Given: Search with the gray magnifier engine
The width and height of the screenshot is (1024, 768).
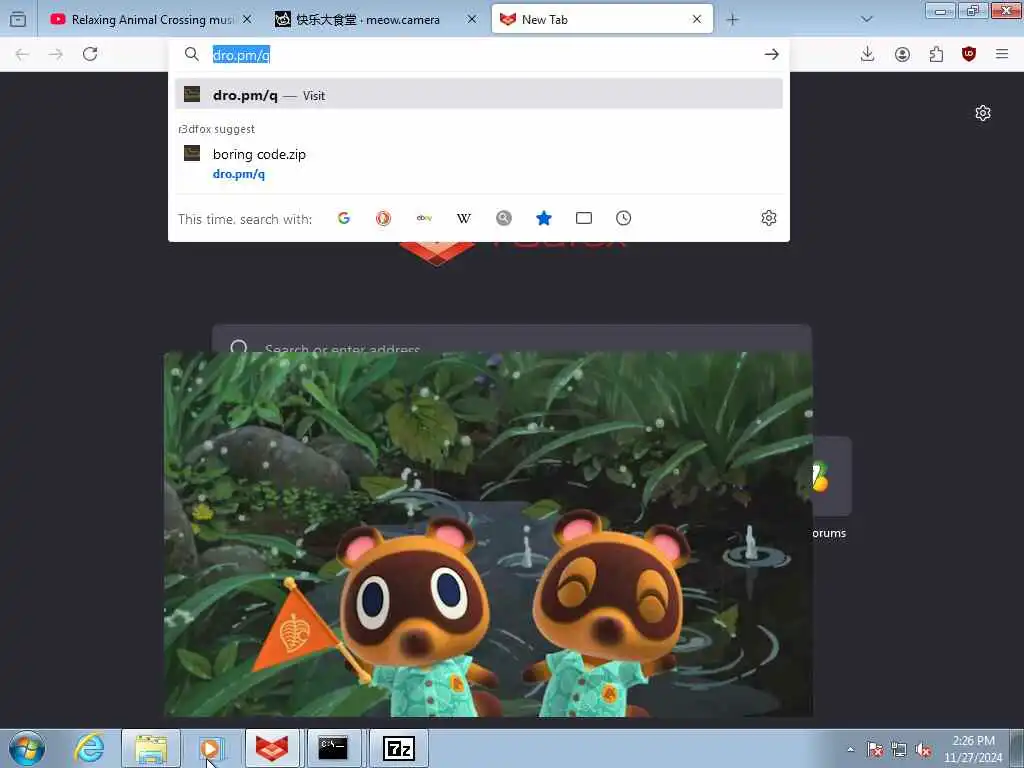Looking at the screenshot, I should click(x=504, y=218).
